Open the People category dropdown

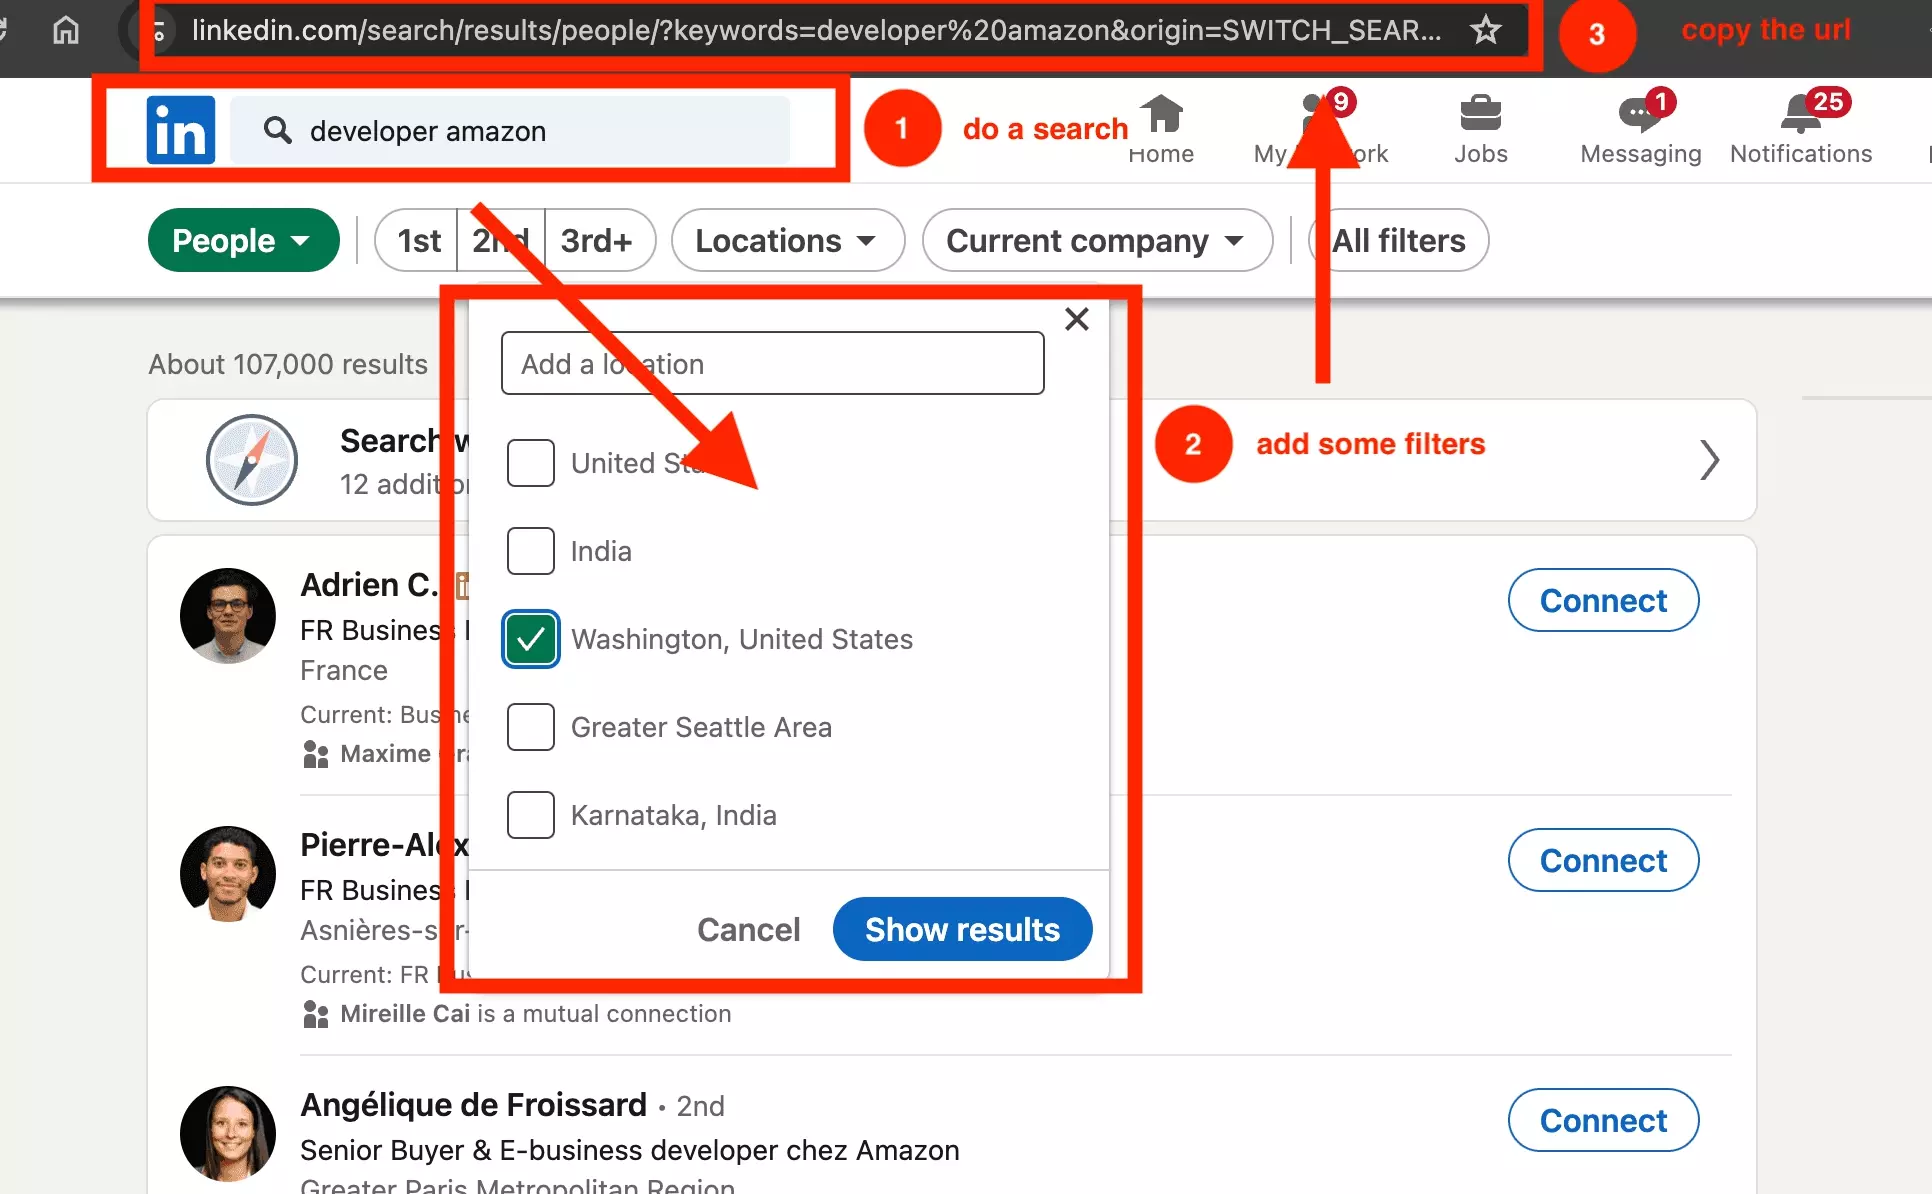coord(243,240)
